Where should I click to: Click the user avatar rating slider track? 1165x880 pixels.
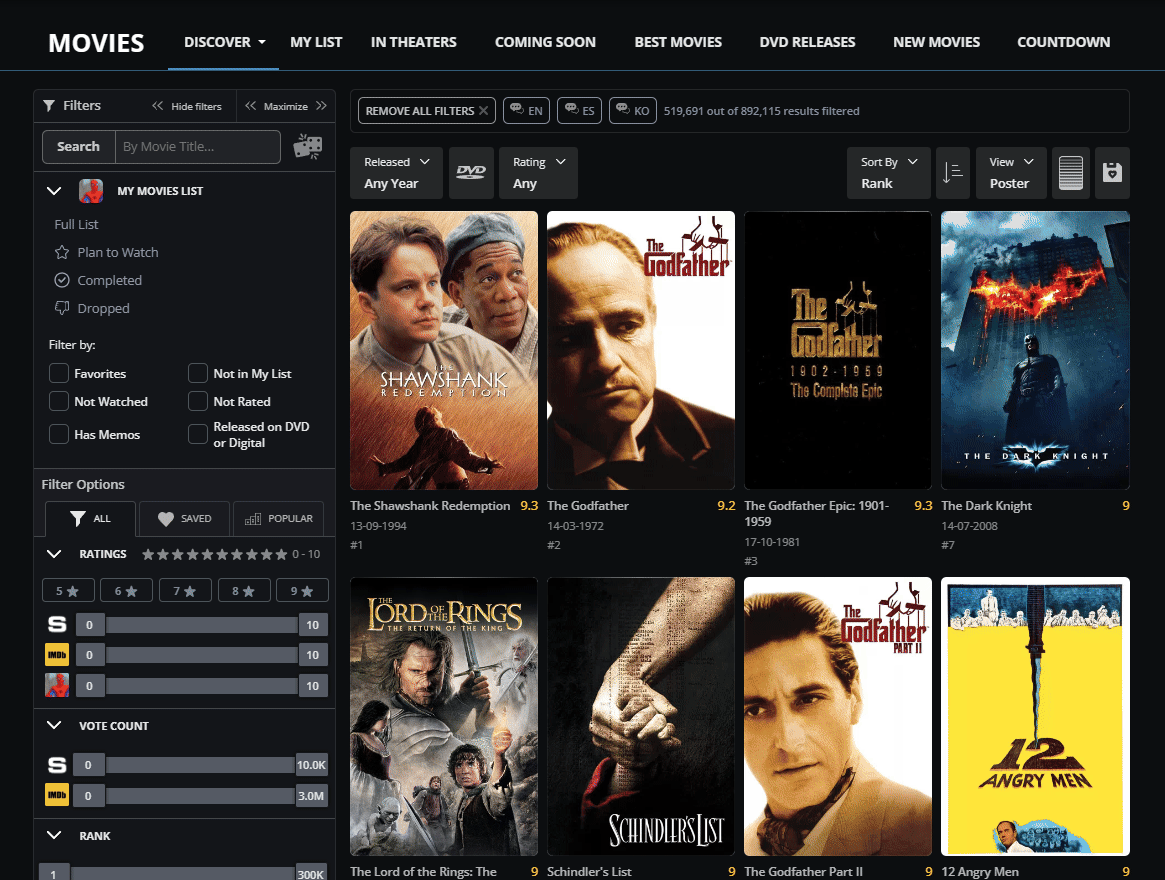pos(201,685)
